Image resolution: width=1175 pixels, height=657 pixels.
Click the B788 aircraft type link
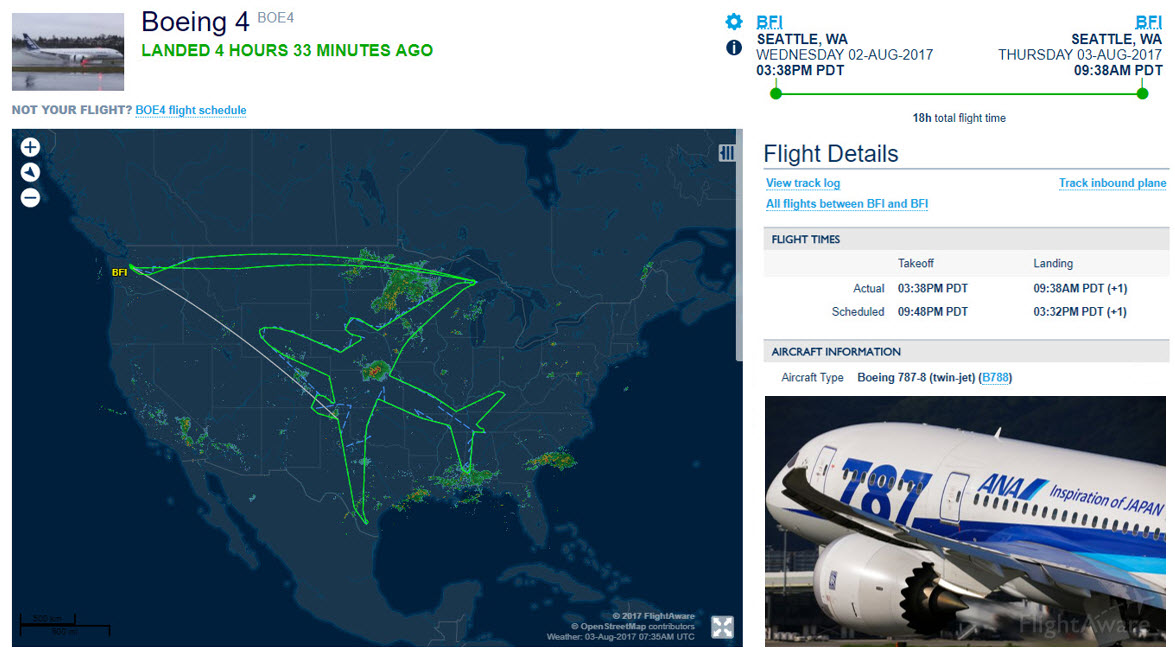point(995,378)
